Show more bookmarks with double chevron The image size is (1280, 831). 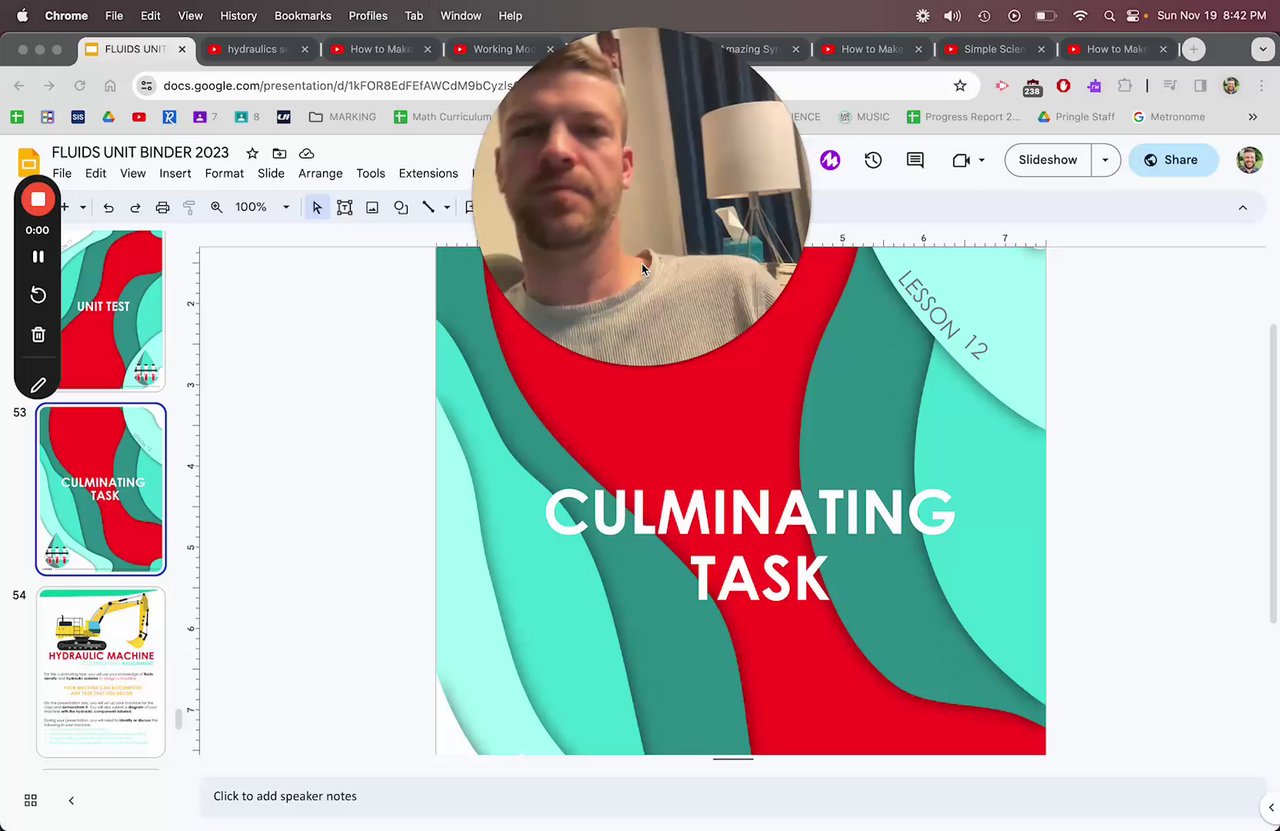coord(1252,117)
